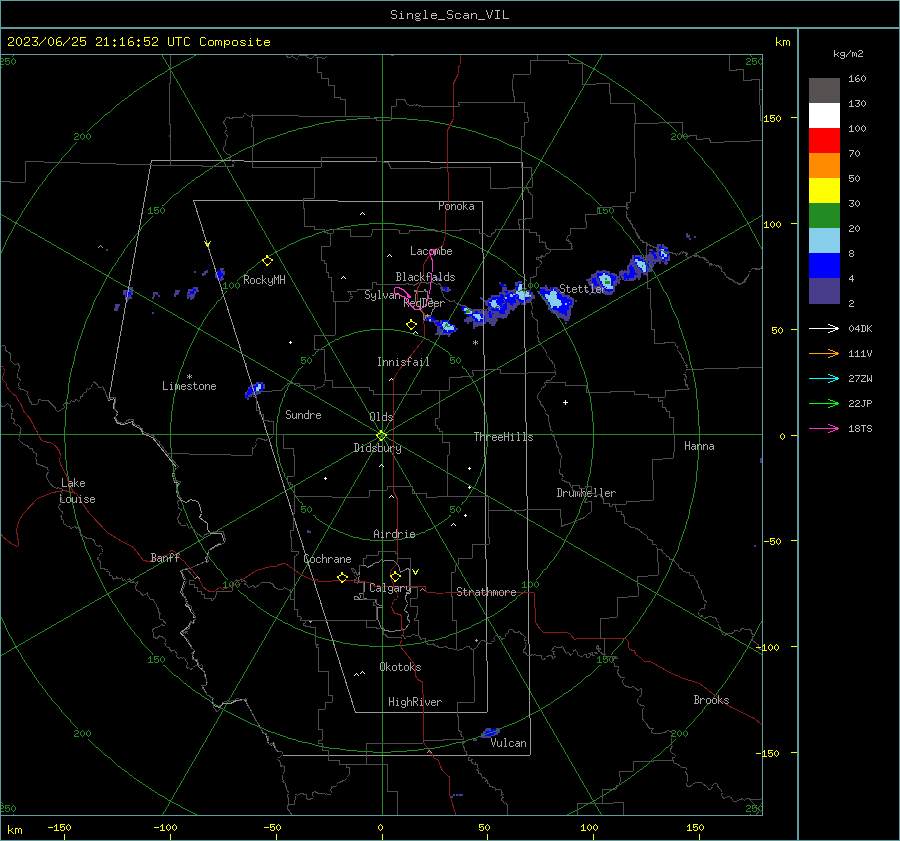Screen dimensions: 900x841
Task: Click the Banff town label
Action: pyautogui.click(x=165, y=558)
